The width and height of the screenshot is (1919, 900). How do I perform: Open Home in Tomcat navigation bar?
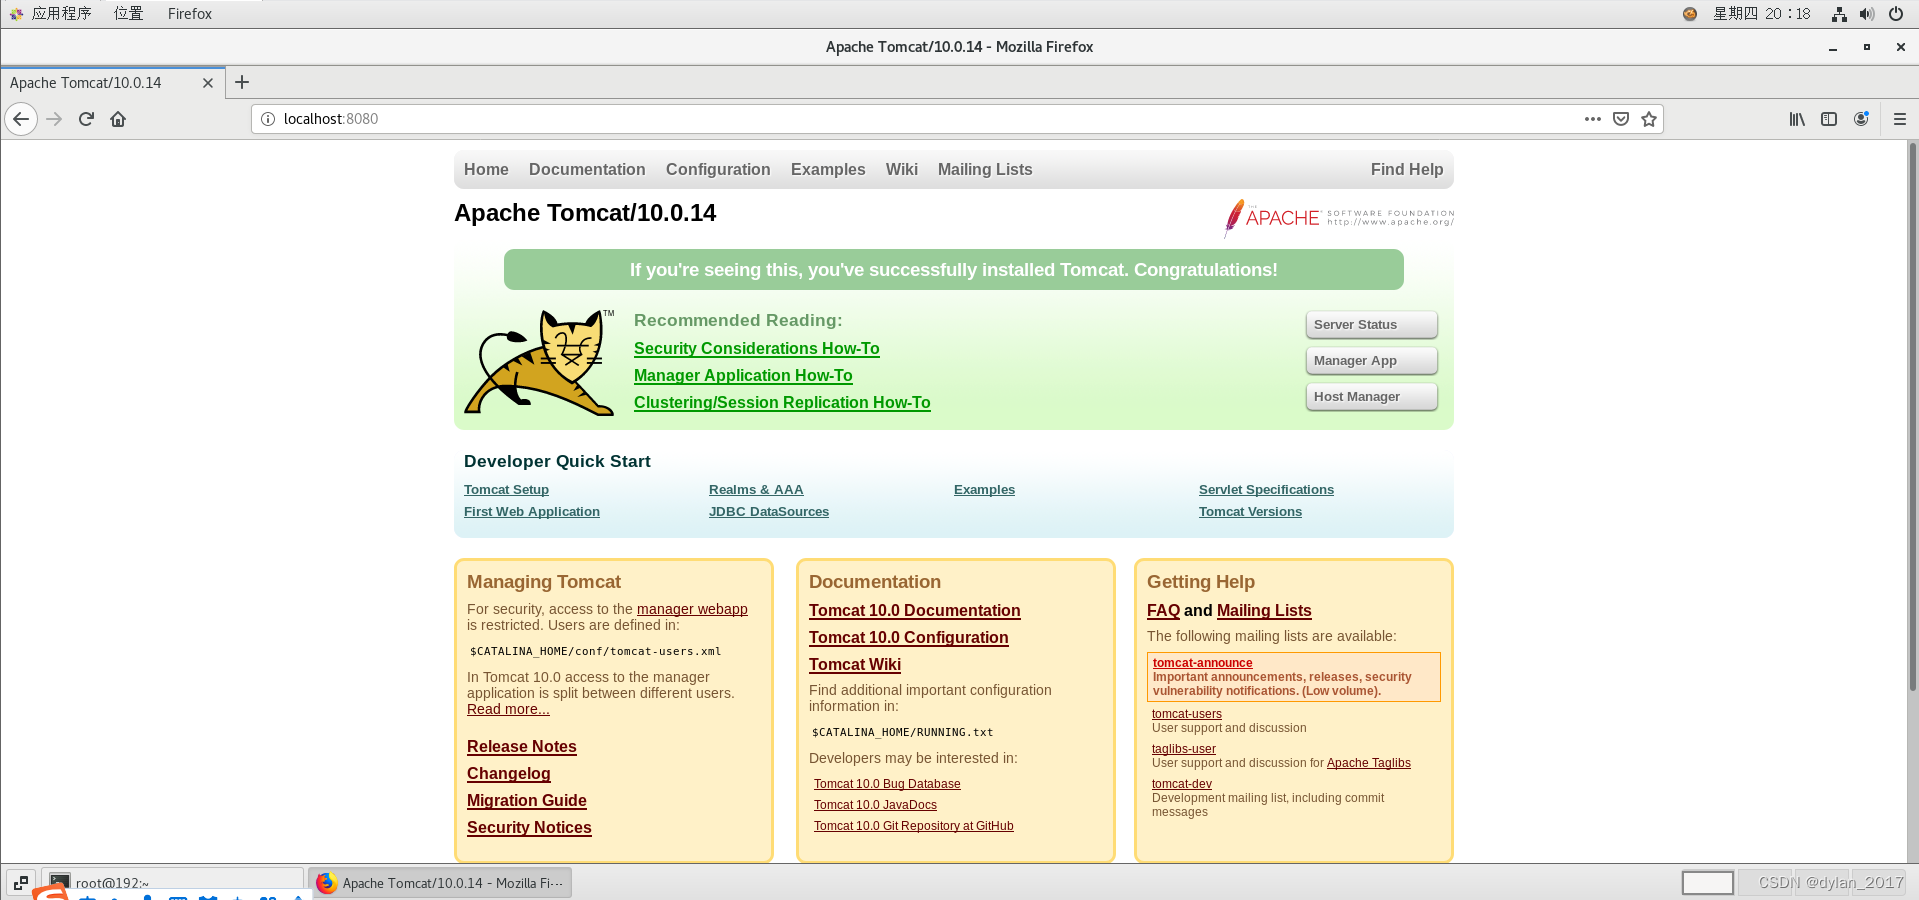[486, 170]
